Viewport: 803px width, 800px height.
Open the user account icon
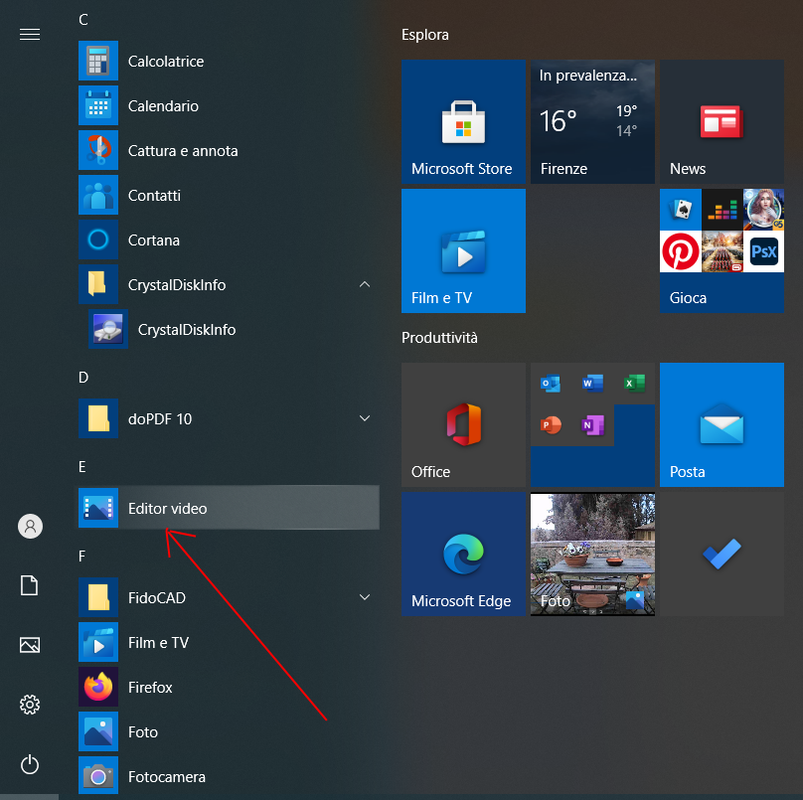30,526
